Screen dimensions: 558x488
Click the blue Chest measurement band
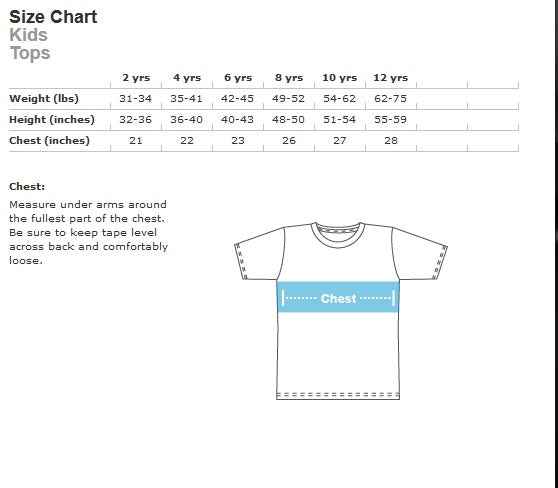(338, 297)
